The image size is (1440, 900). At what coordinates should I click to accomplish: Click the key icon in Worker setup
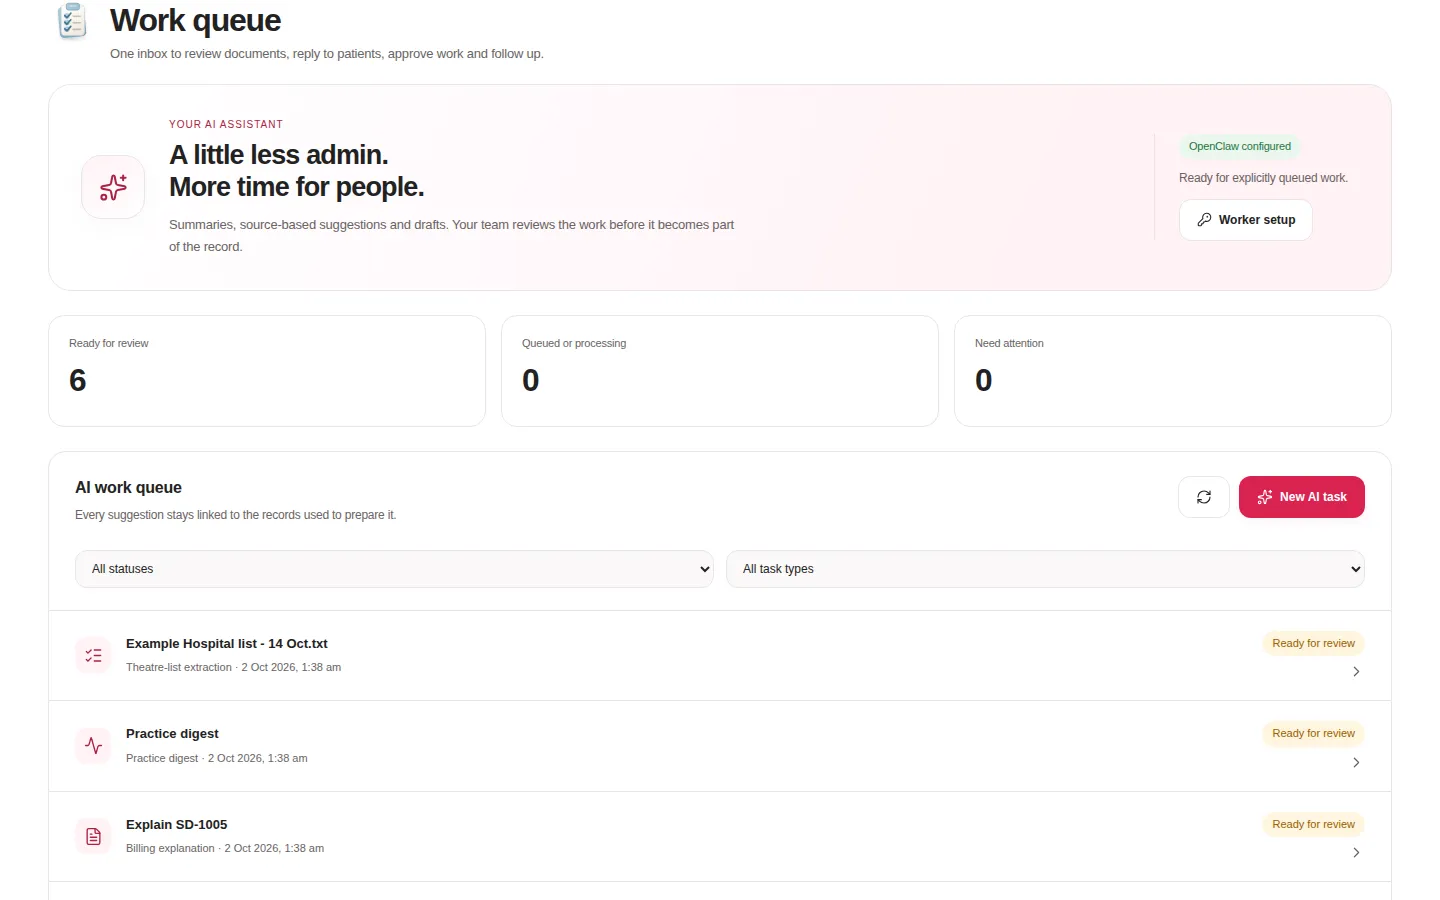[1204, 220]
